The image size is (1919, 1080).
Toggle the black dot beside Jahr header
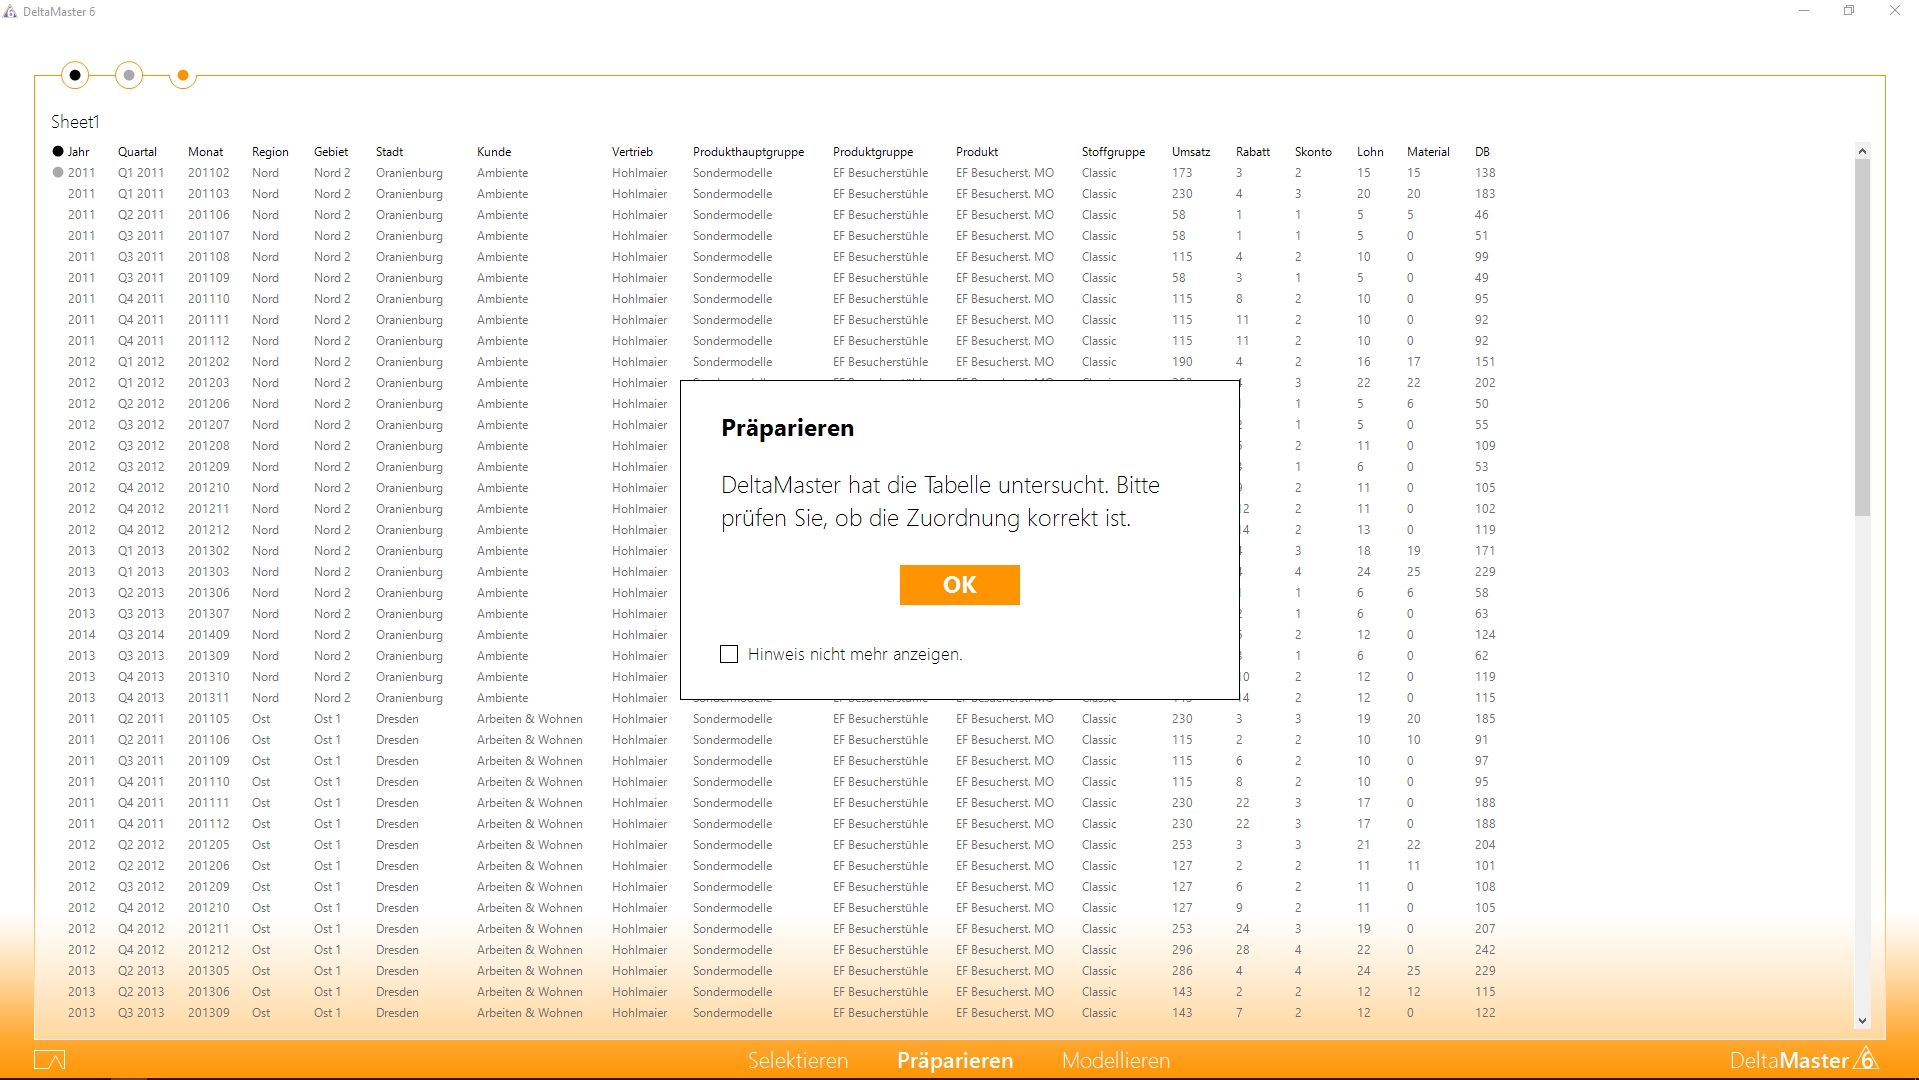pos(58,152)
